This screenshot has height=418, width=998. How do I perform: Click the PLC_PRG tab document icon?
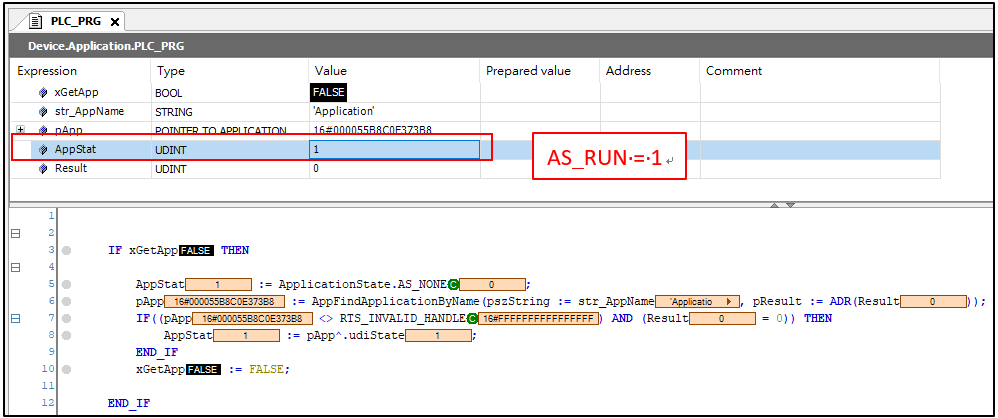[x=35, y=21]
